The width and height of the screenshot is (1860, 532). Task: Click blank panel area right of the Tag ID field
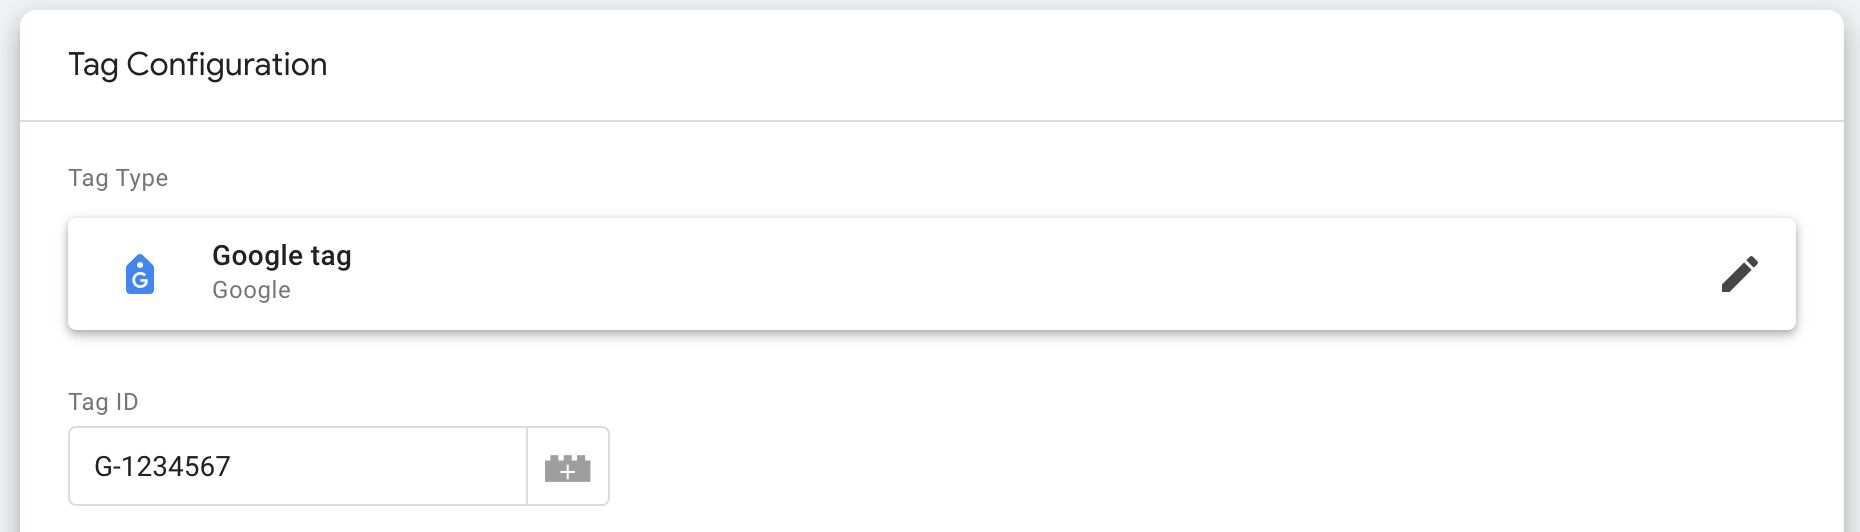pos(1200,466)
